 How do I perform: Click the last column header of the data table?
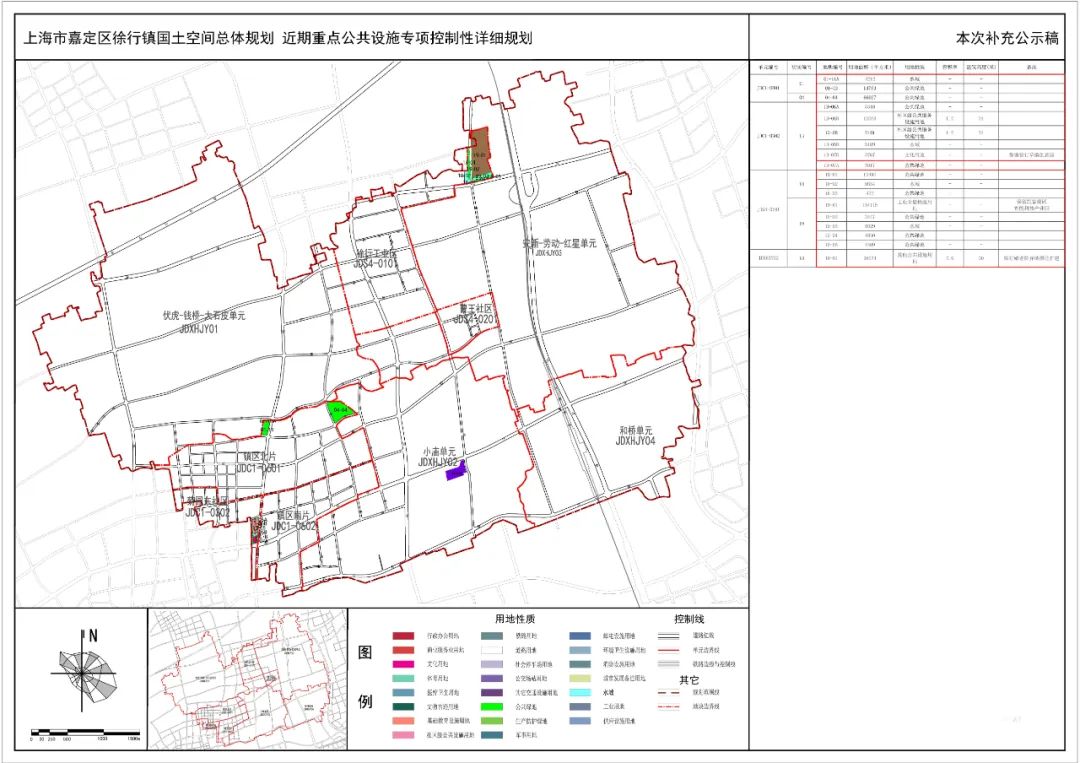pyautogui.click(x=1031, y=67)
